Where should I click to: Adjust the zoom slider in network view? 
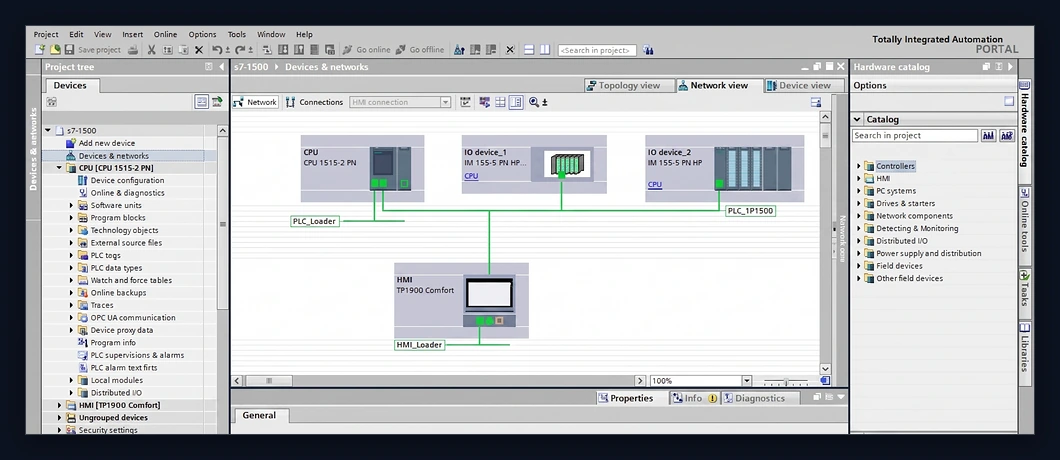786,382
